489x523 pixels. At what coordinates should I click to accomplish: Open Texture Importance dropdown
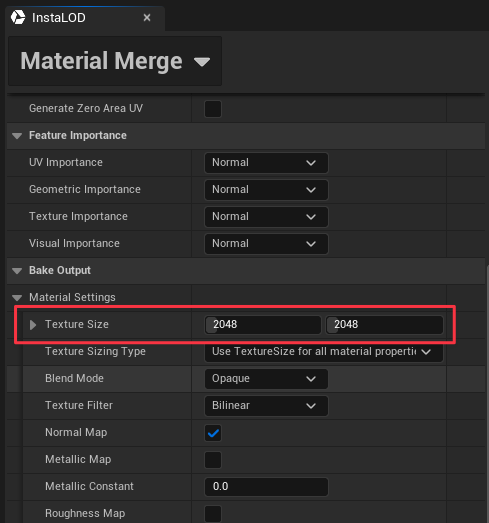pos(266,217)
